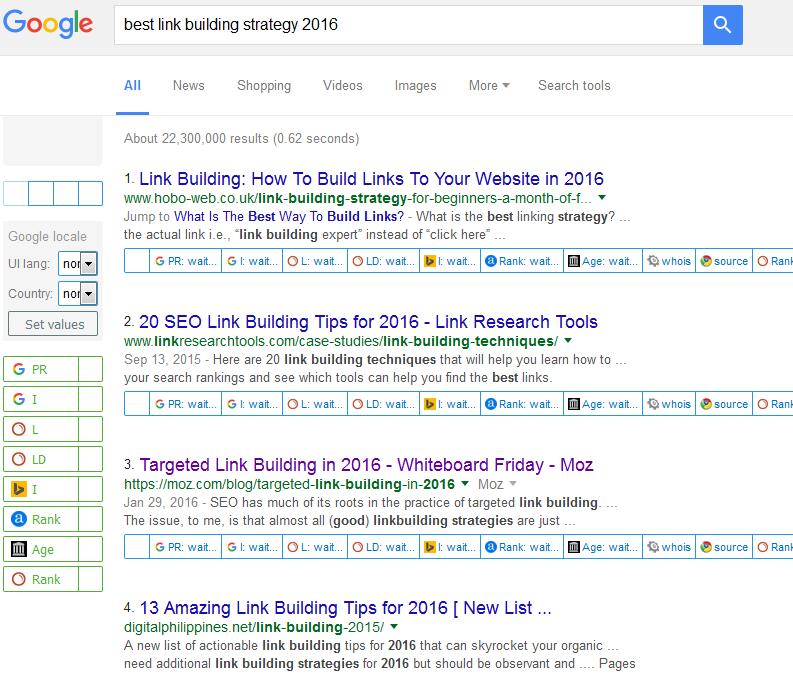Click sidebar Bing I parameter
This screenshot has width=793, height=676.
point(41,489)
